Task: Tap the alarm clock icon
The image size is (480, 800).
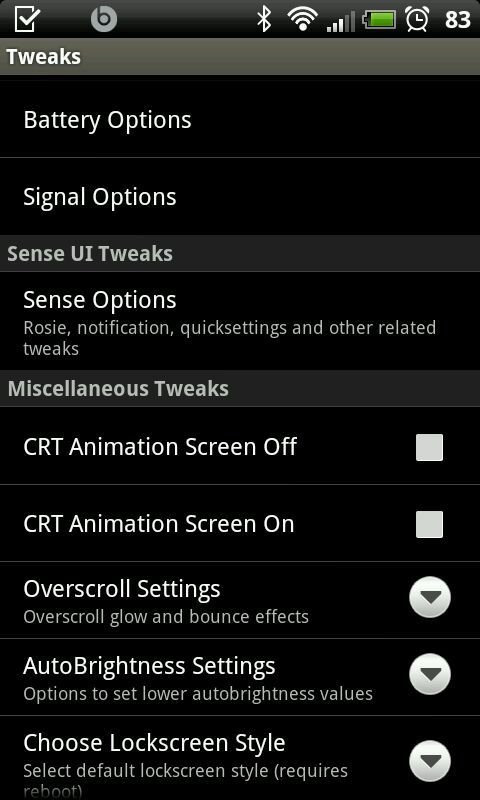Action: (417, 19)
